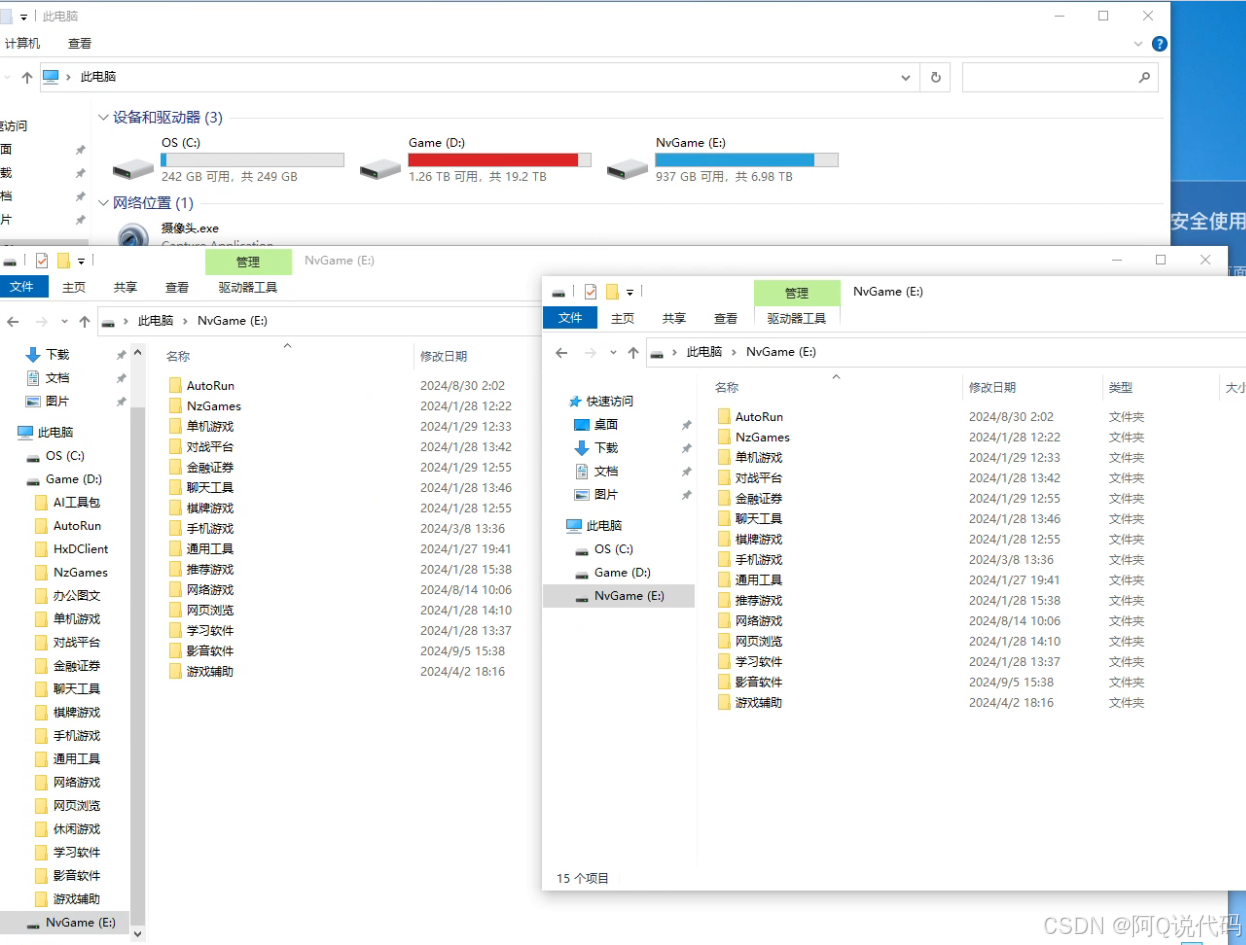Viewport: 1246px width, 945px height.
Task: Click the 此电脑 breadcrumb chevron in front window
Action: [735, 352]
